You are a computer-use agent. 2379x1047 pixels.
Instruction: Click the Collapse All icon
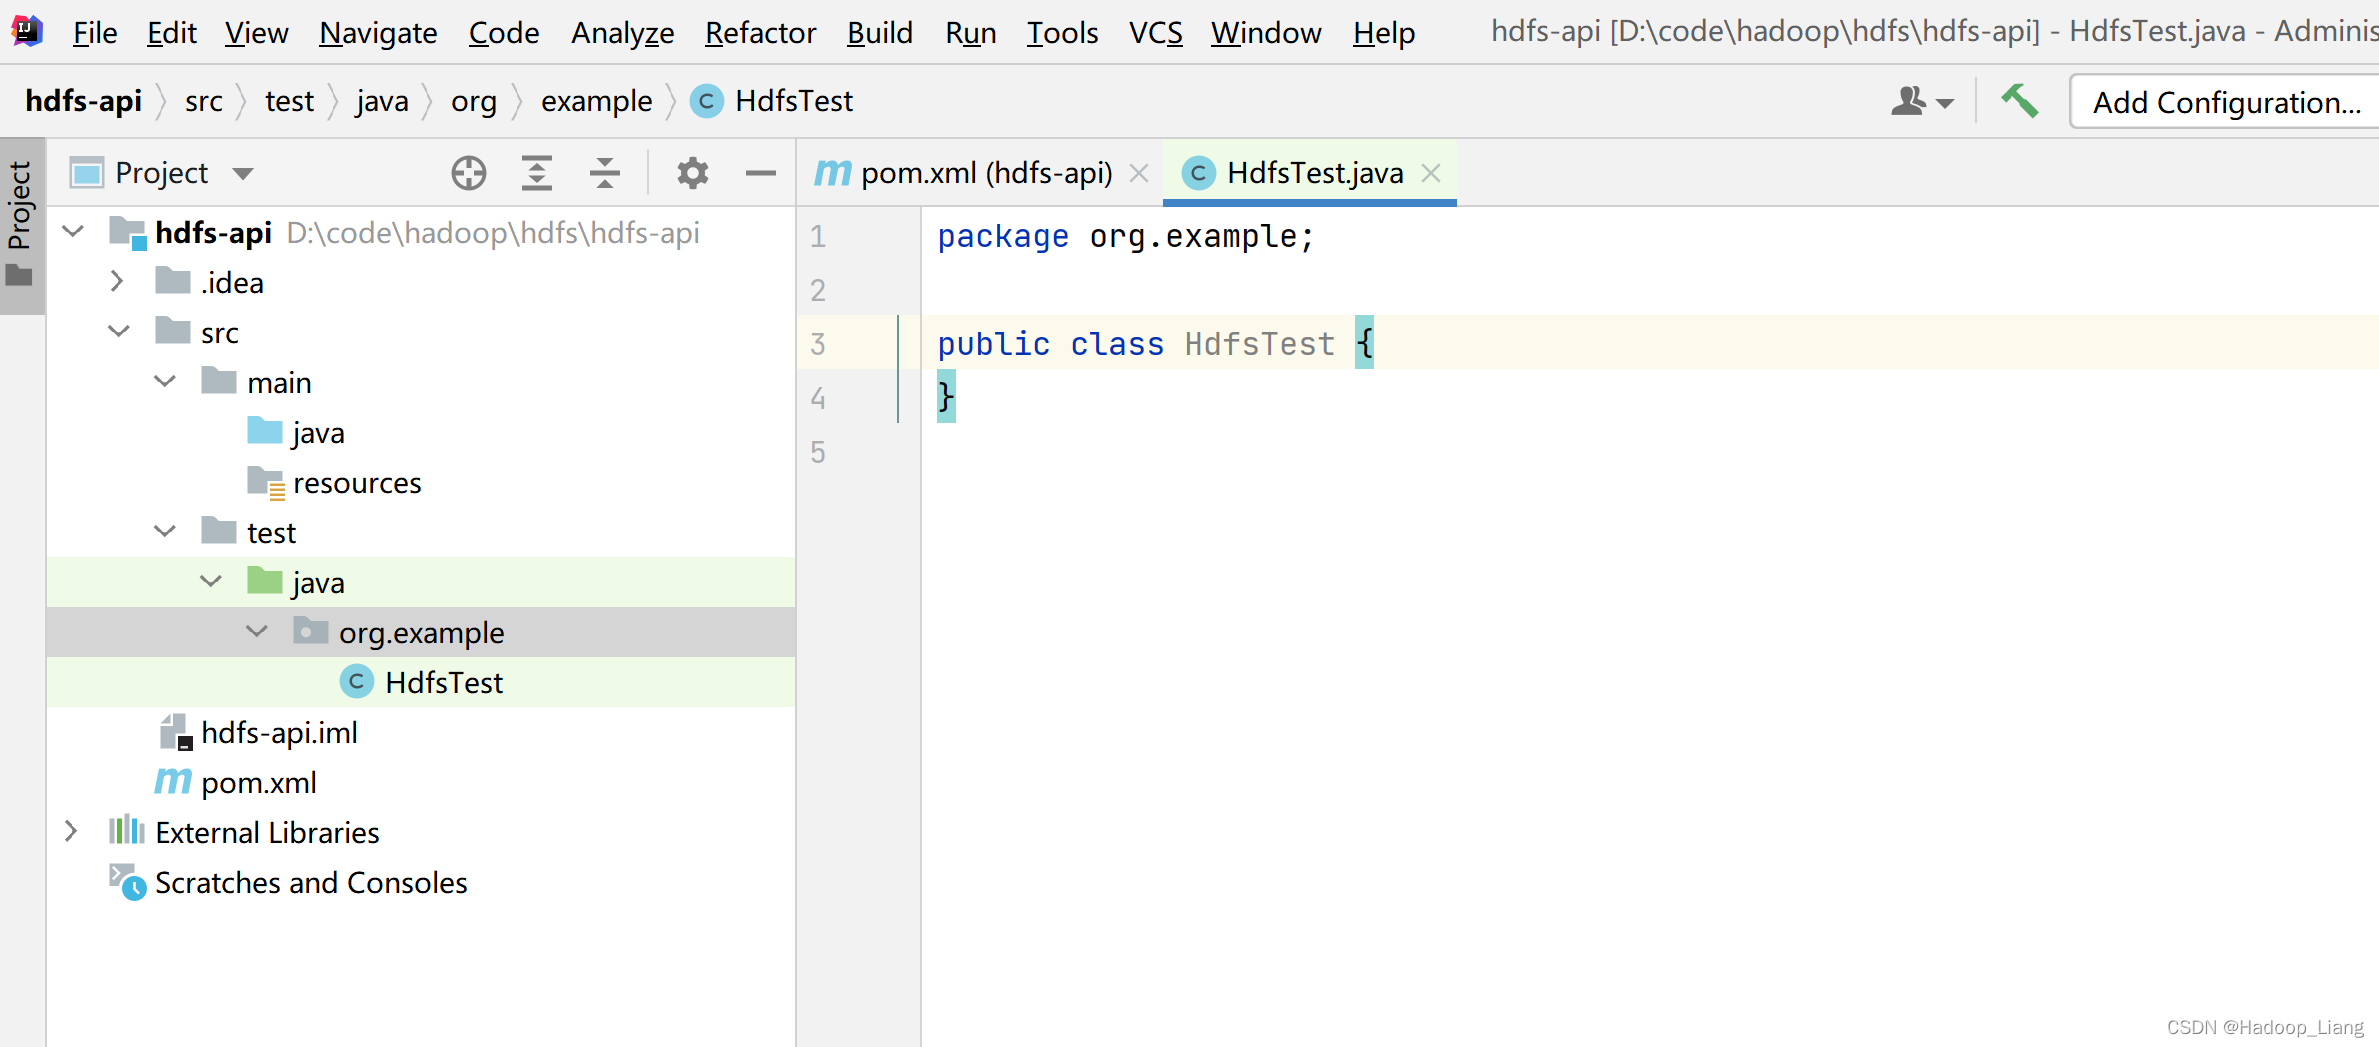(605, 173)
